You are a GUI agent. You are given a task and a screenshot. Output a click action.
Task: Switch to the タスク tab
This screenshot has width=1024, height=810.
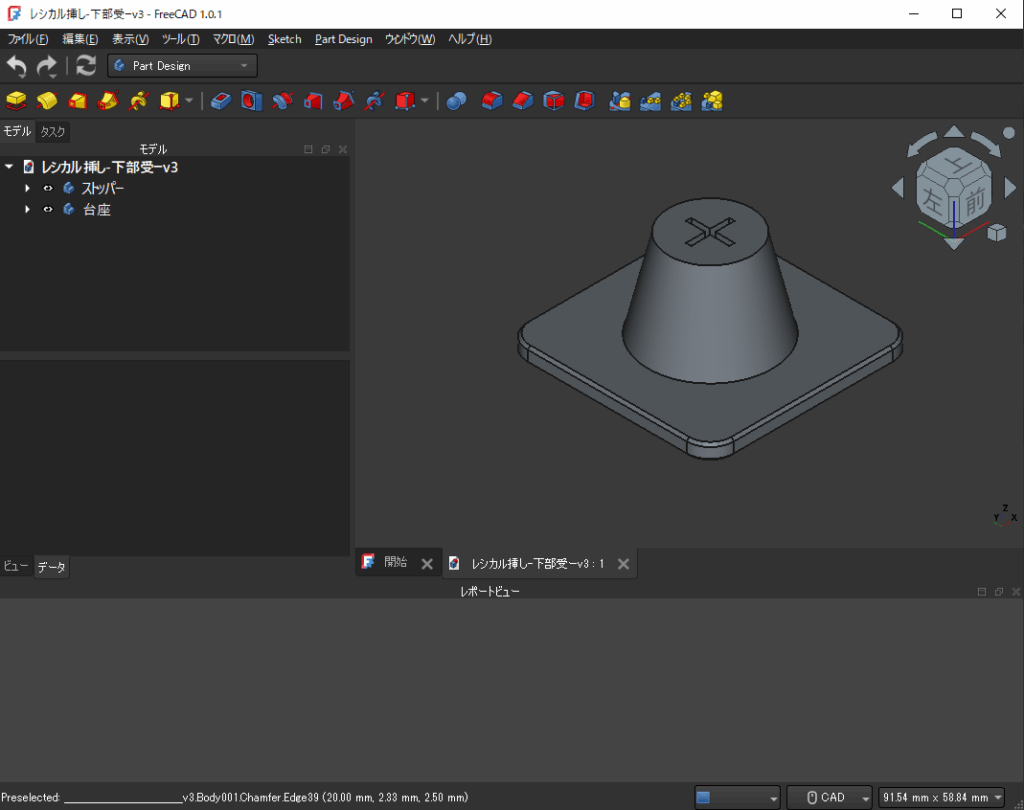point(53,132)
